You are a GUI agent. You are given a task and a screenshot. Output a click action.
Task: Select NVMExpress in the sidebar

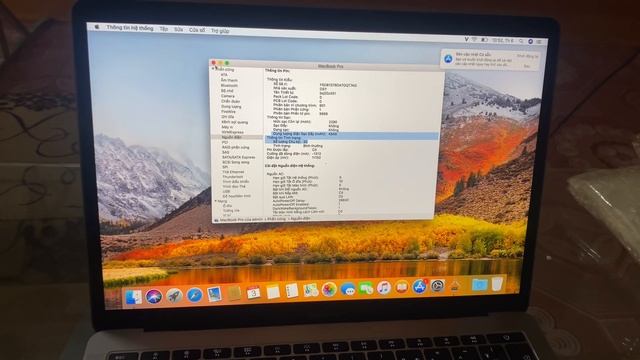click(233, 132)
